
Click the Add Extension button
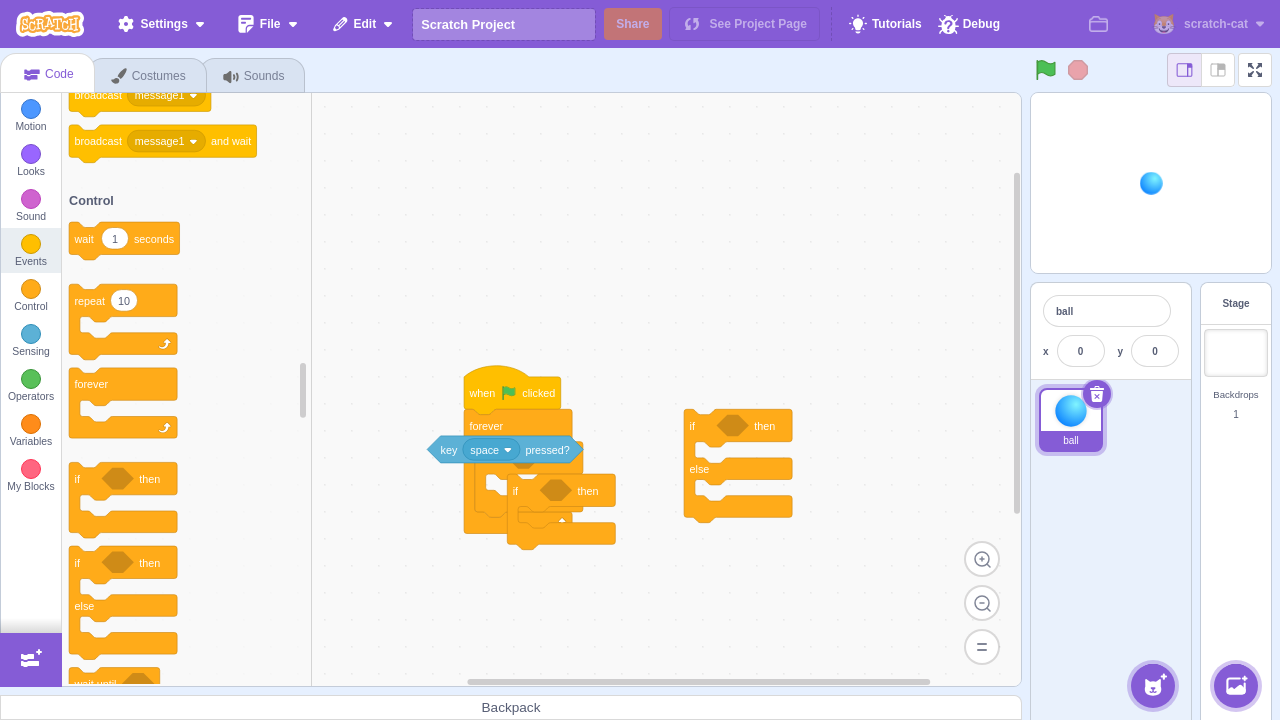point(31,660)
